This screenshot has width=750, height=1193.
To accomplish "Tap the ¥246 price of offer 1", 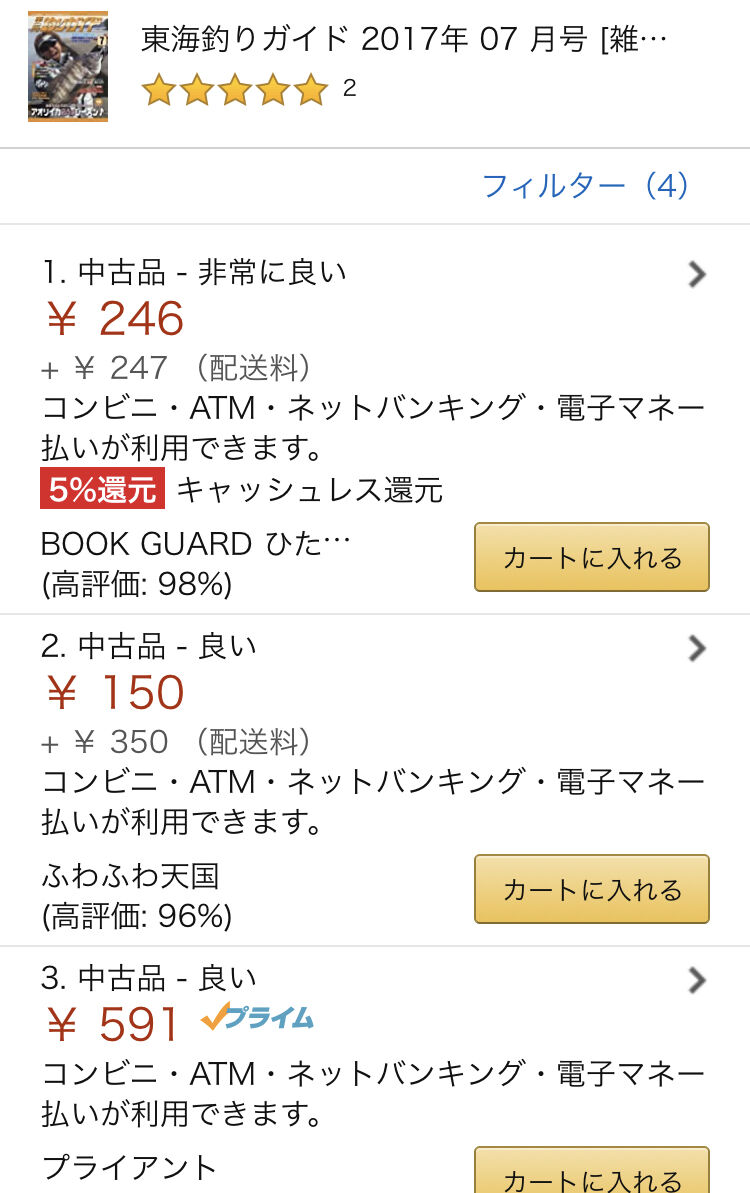I will click(x=116, y=318).
